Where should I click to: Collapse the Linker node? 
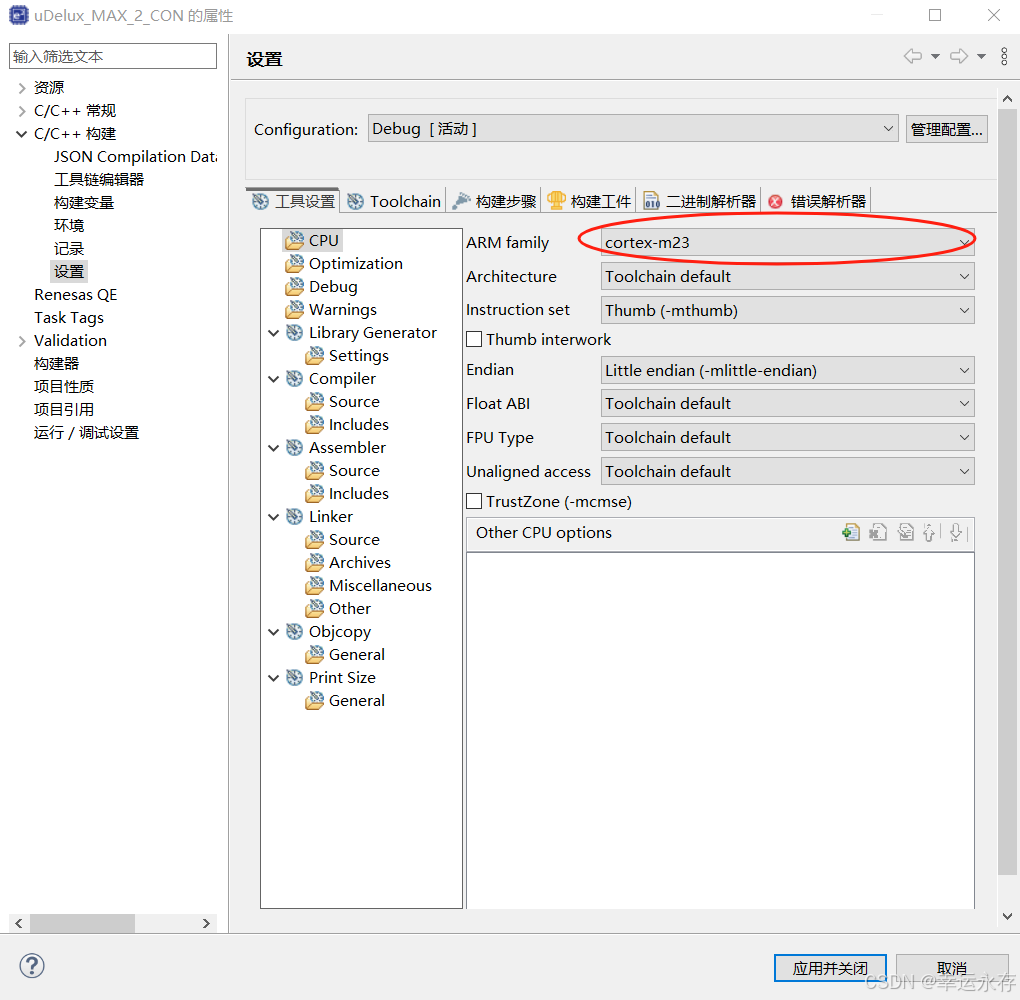pyautogui.click(x=274, y=517)
